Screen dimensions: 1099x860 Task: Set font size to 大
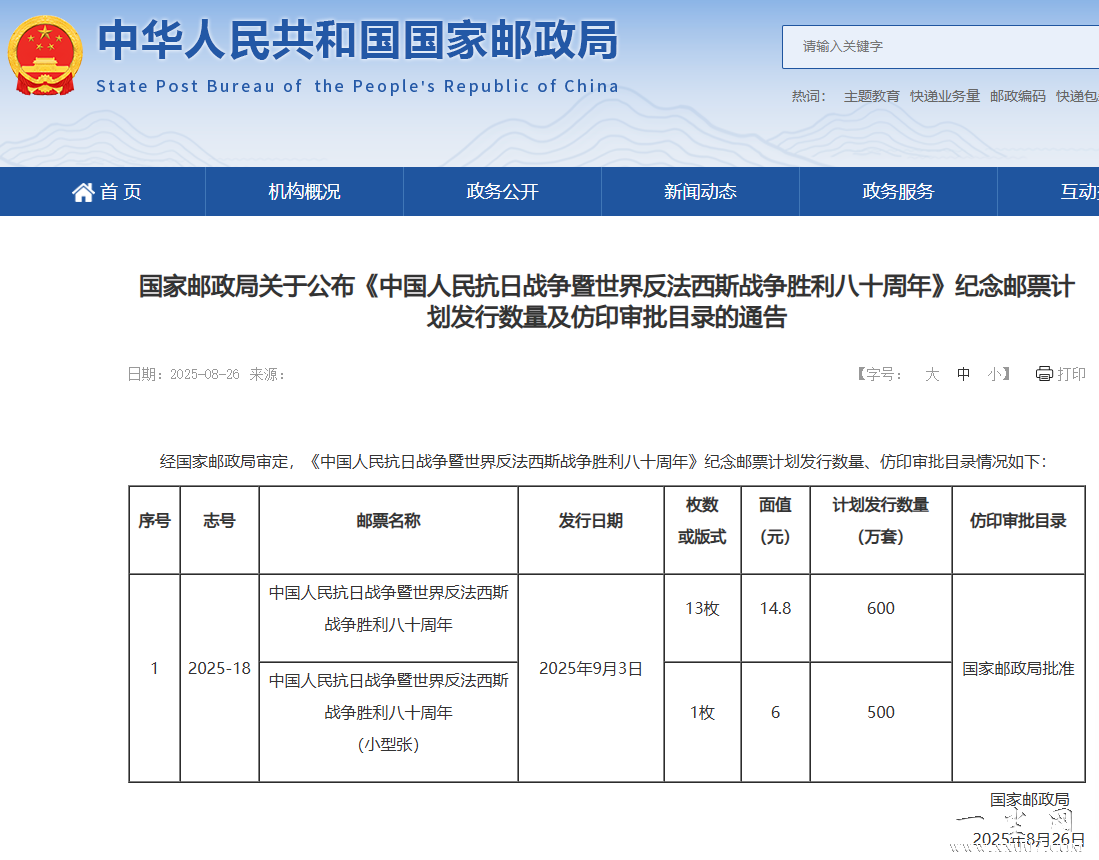coord(931,374)
